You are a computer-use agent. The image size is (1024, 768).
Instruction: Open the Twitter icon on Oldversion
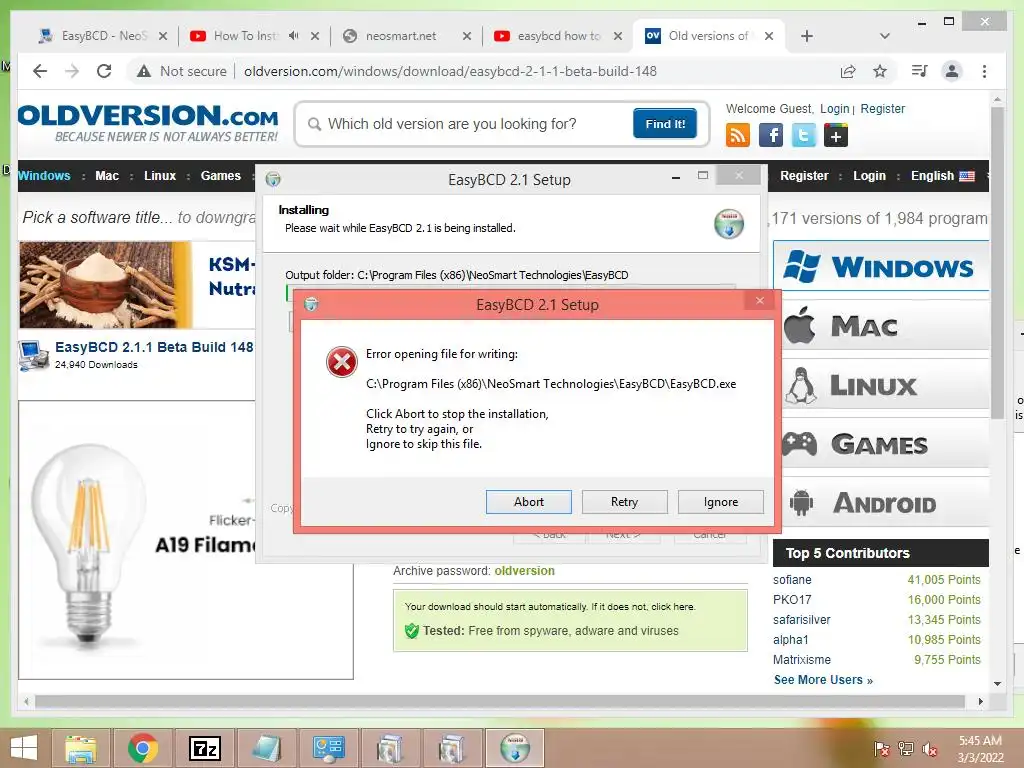[803, 135]
